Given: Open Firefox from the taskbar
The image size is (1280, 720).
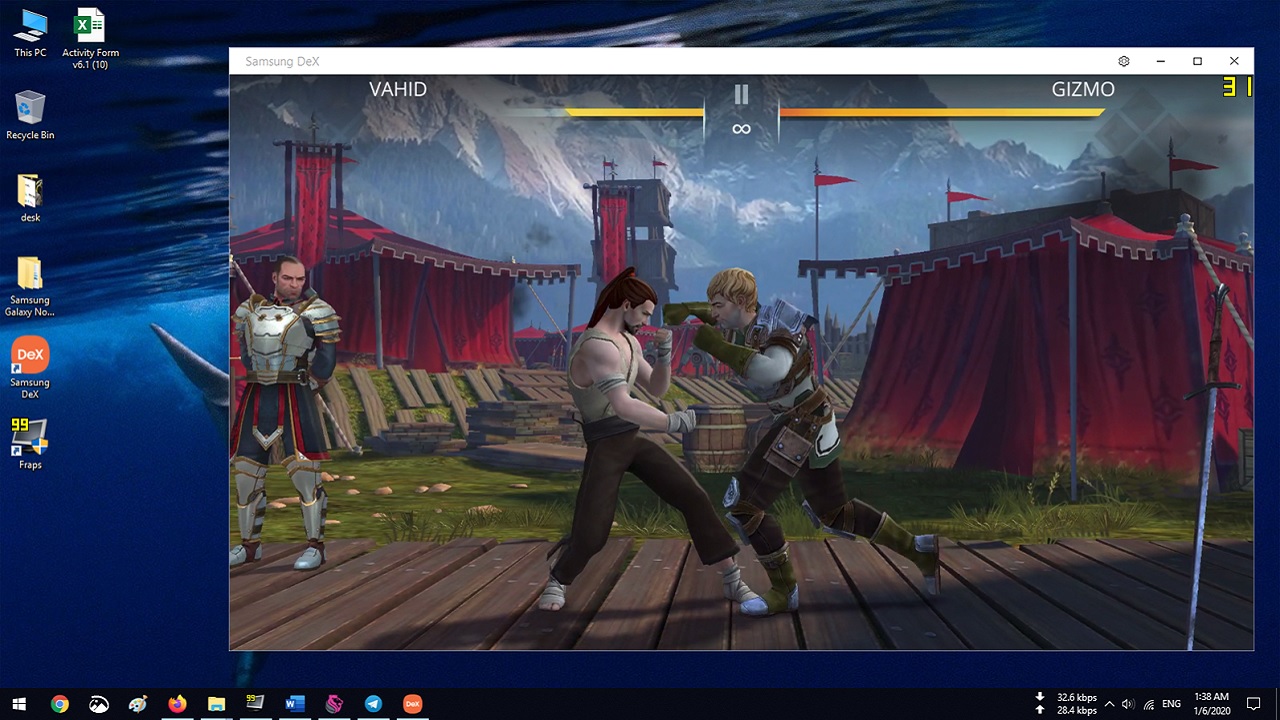Looking at the screenshot, I should (177, 704).
